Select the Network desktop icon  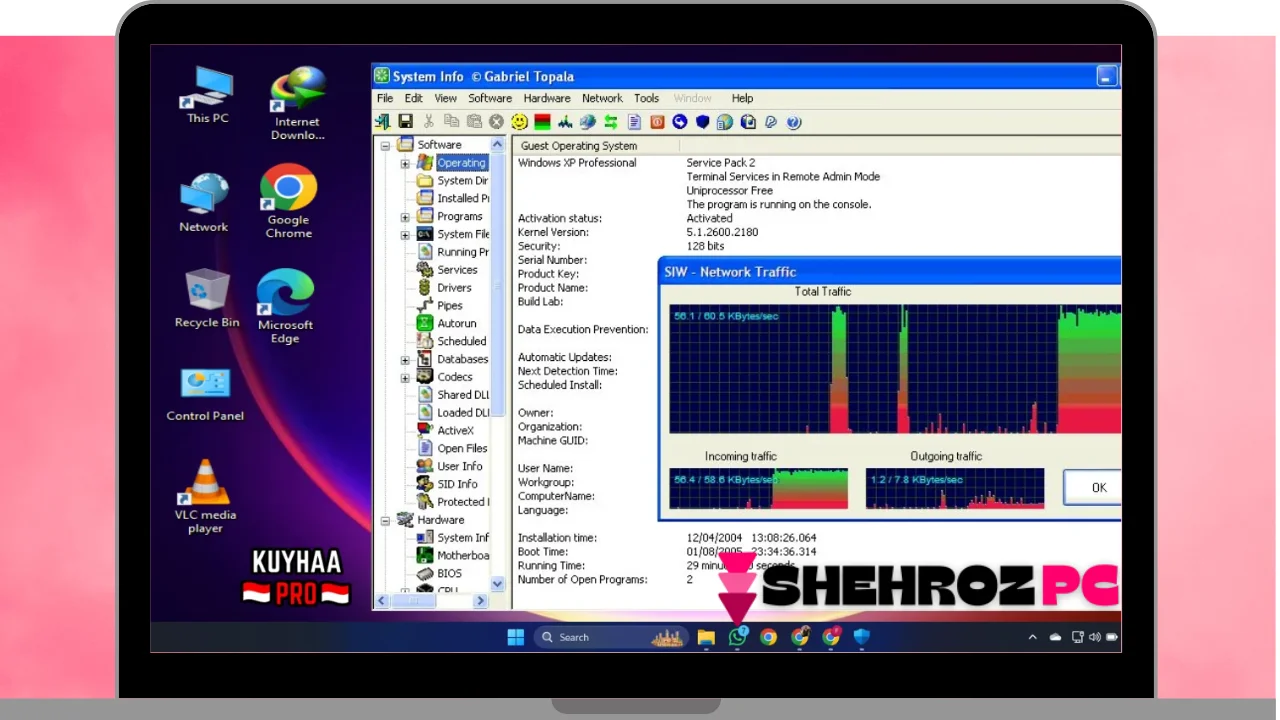pos(204,203)
